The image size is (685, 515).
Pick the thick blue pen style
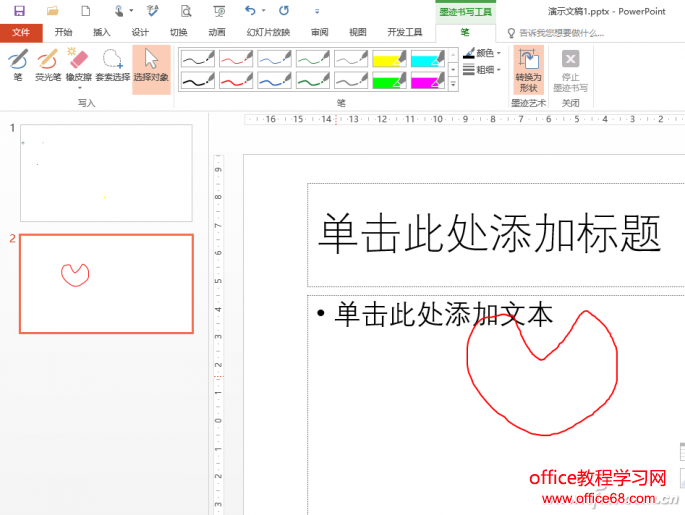tap(274, 81)
